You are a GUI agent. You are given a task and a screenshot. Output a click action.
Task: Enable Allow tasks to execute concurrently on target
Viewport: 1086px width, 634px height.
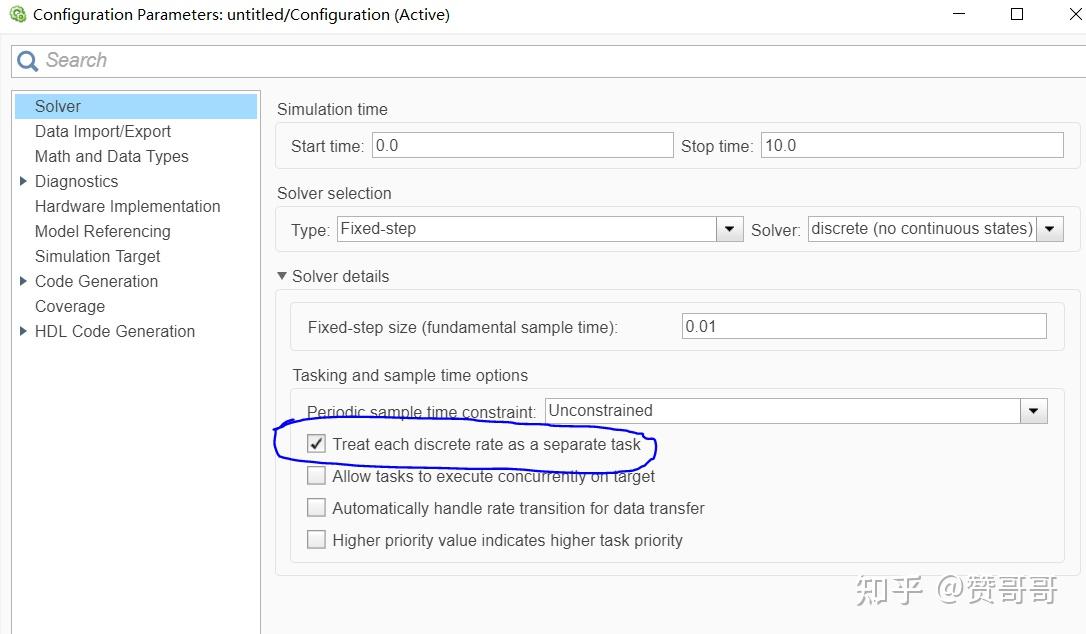[x=317, y=476]
